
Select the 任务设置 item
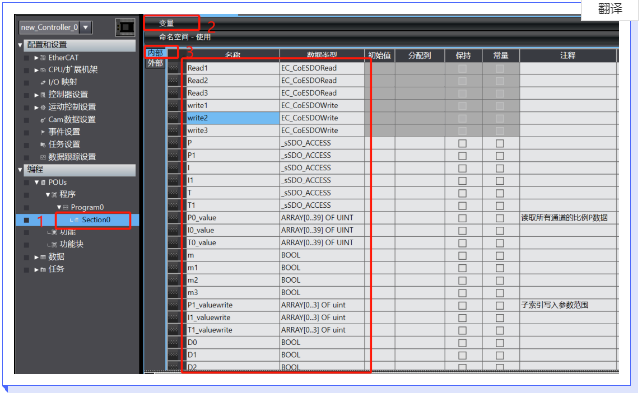pos(64,144)
